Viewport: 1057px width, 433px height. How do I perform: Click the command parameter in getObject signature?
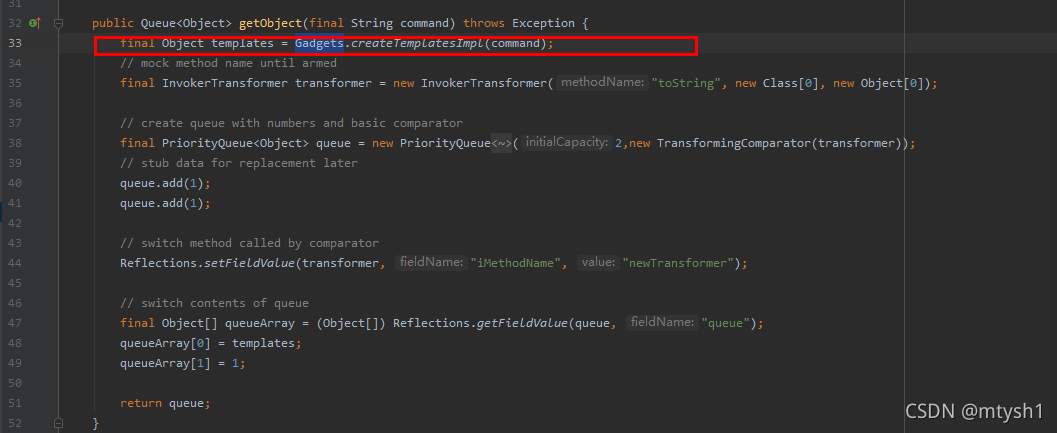(x=425, y=24)
